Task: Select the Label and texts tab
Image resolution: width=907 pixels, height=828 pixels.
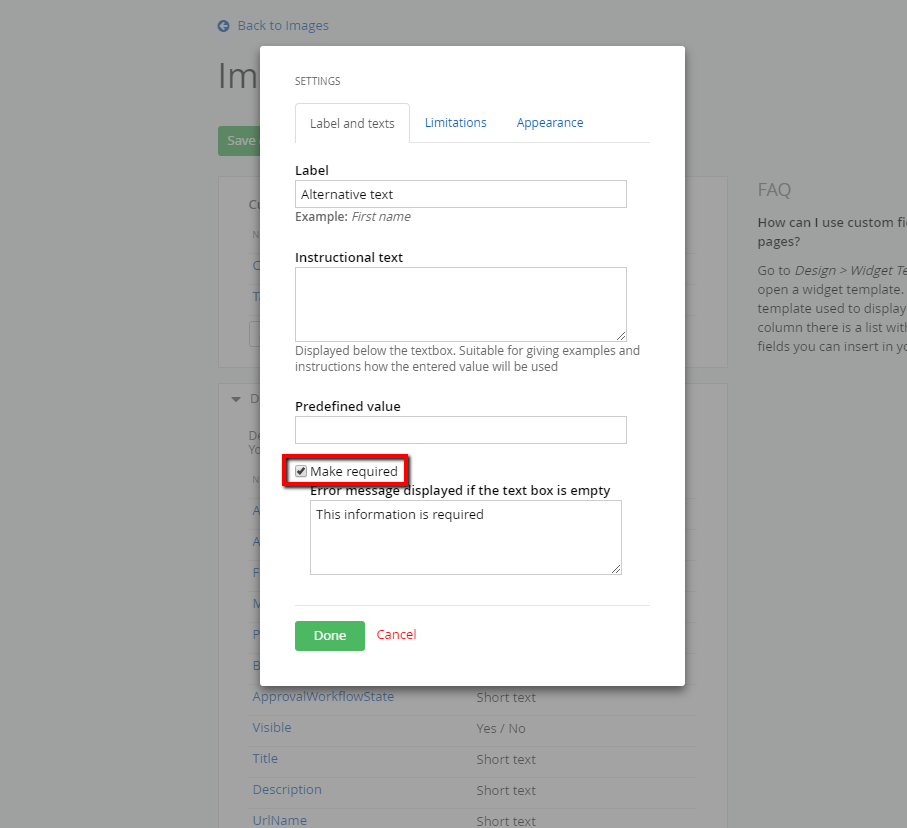Action: (351, 122)
